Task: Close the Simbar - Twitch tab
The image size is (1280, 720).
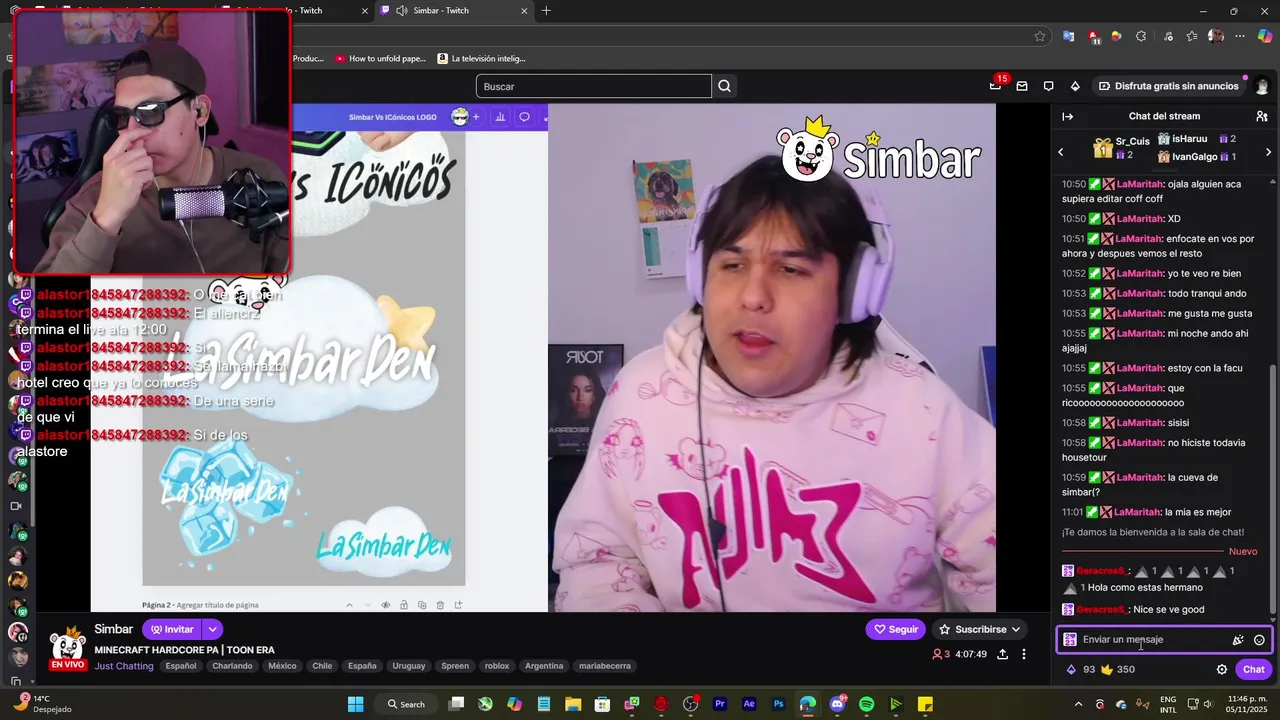Action: coord(524,11)
